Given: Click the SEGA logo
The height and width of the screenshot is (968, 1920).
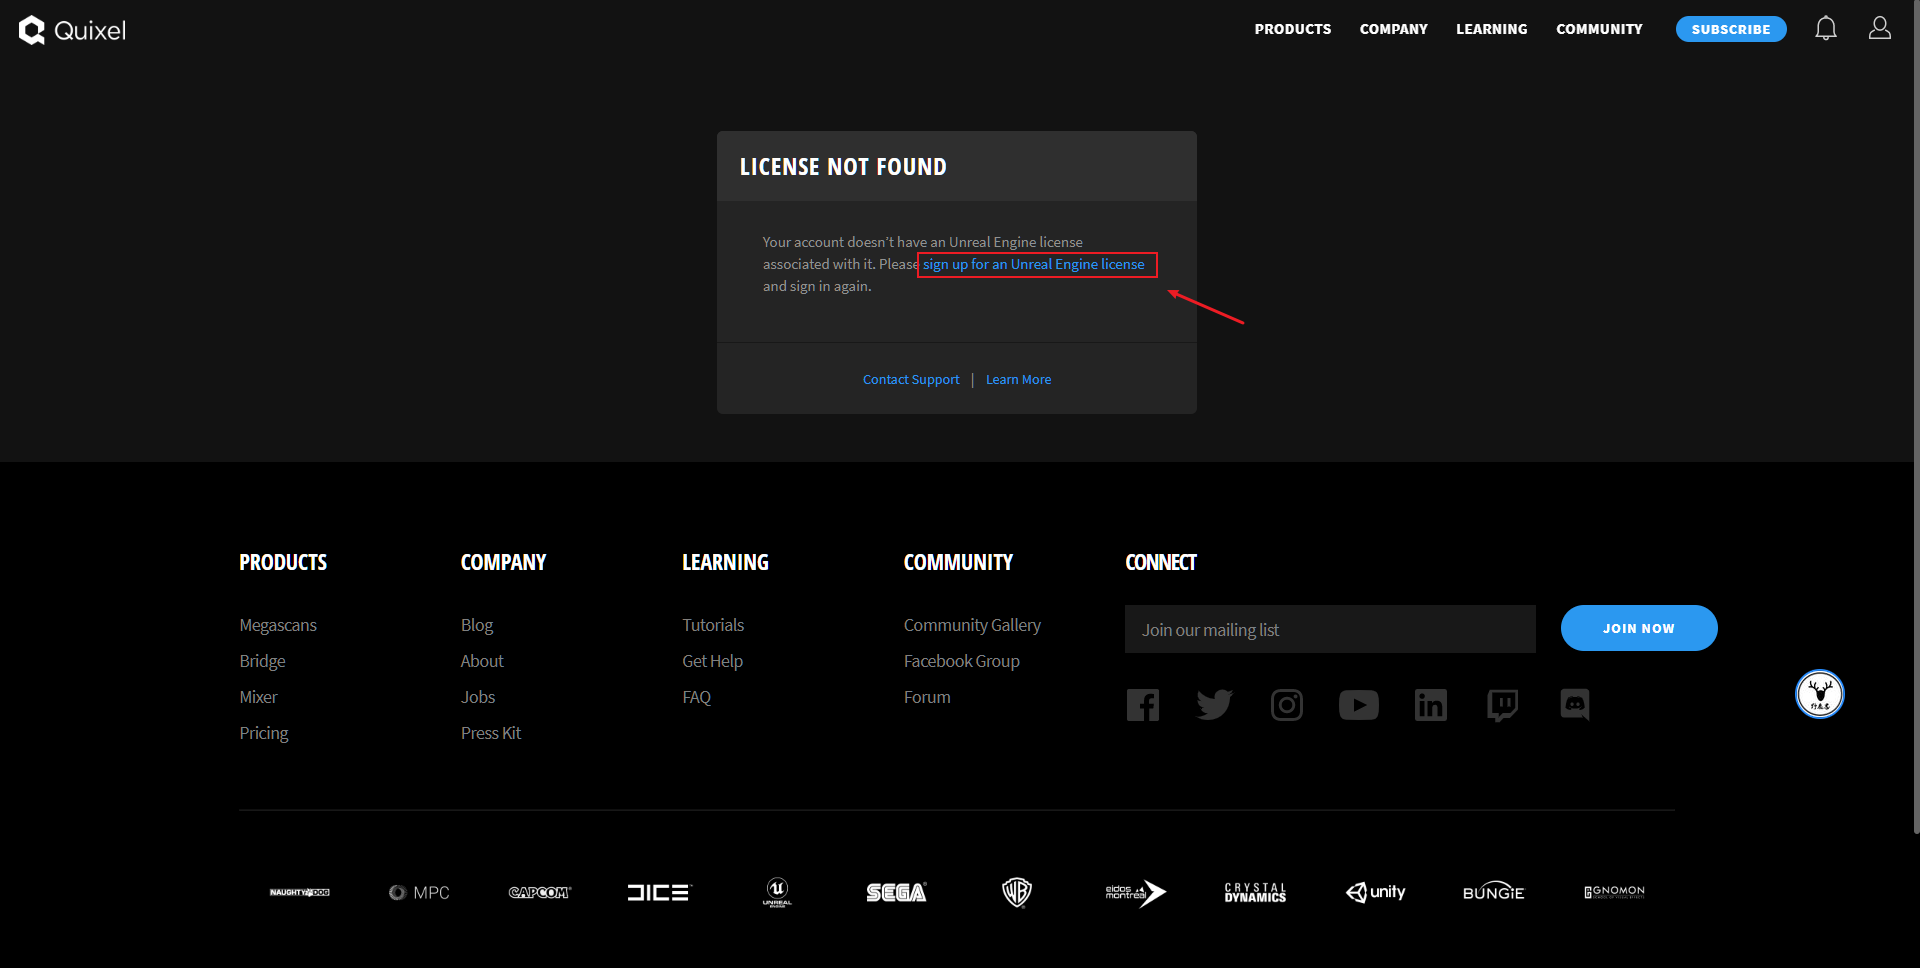Looking at the screenshot, I should tap(897, 892).
